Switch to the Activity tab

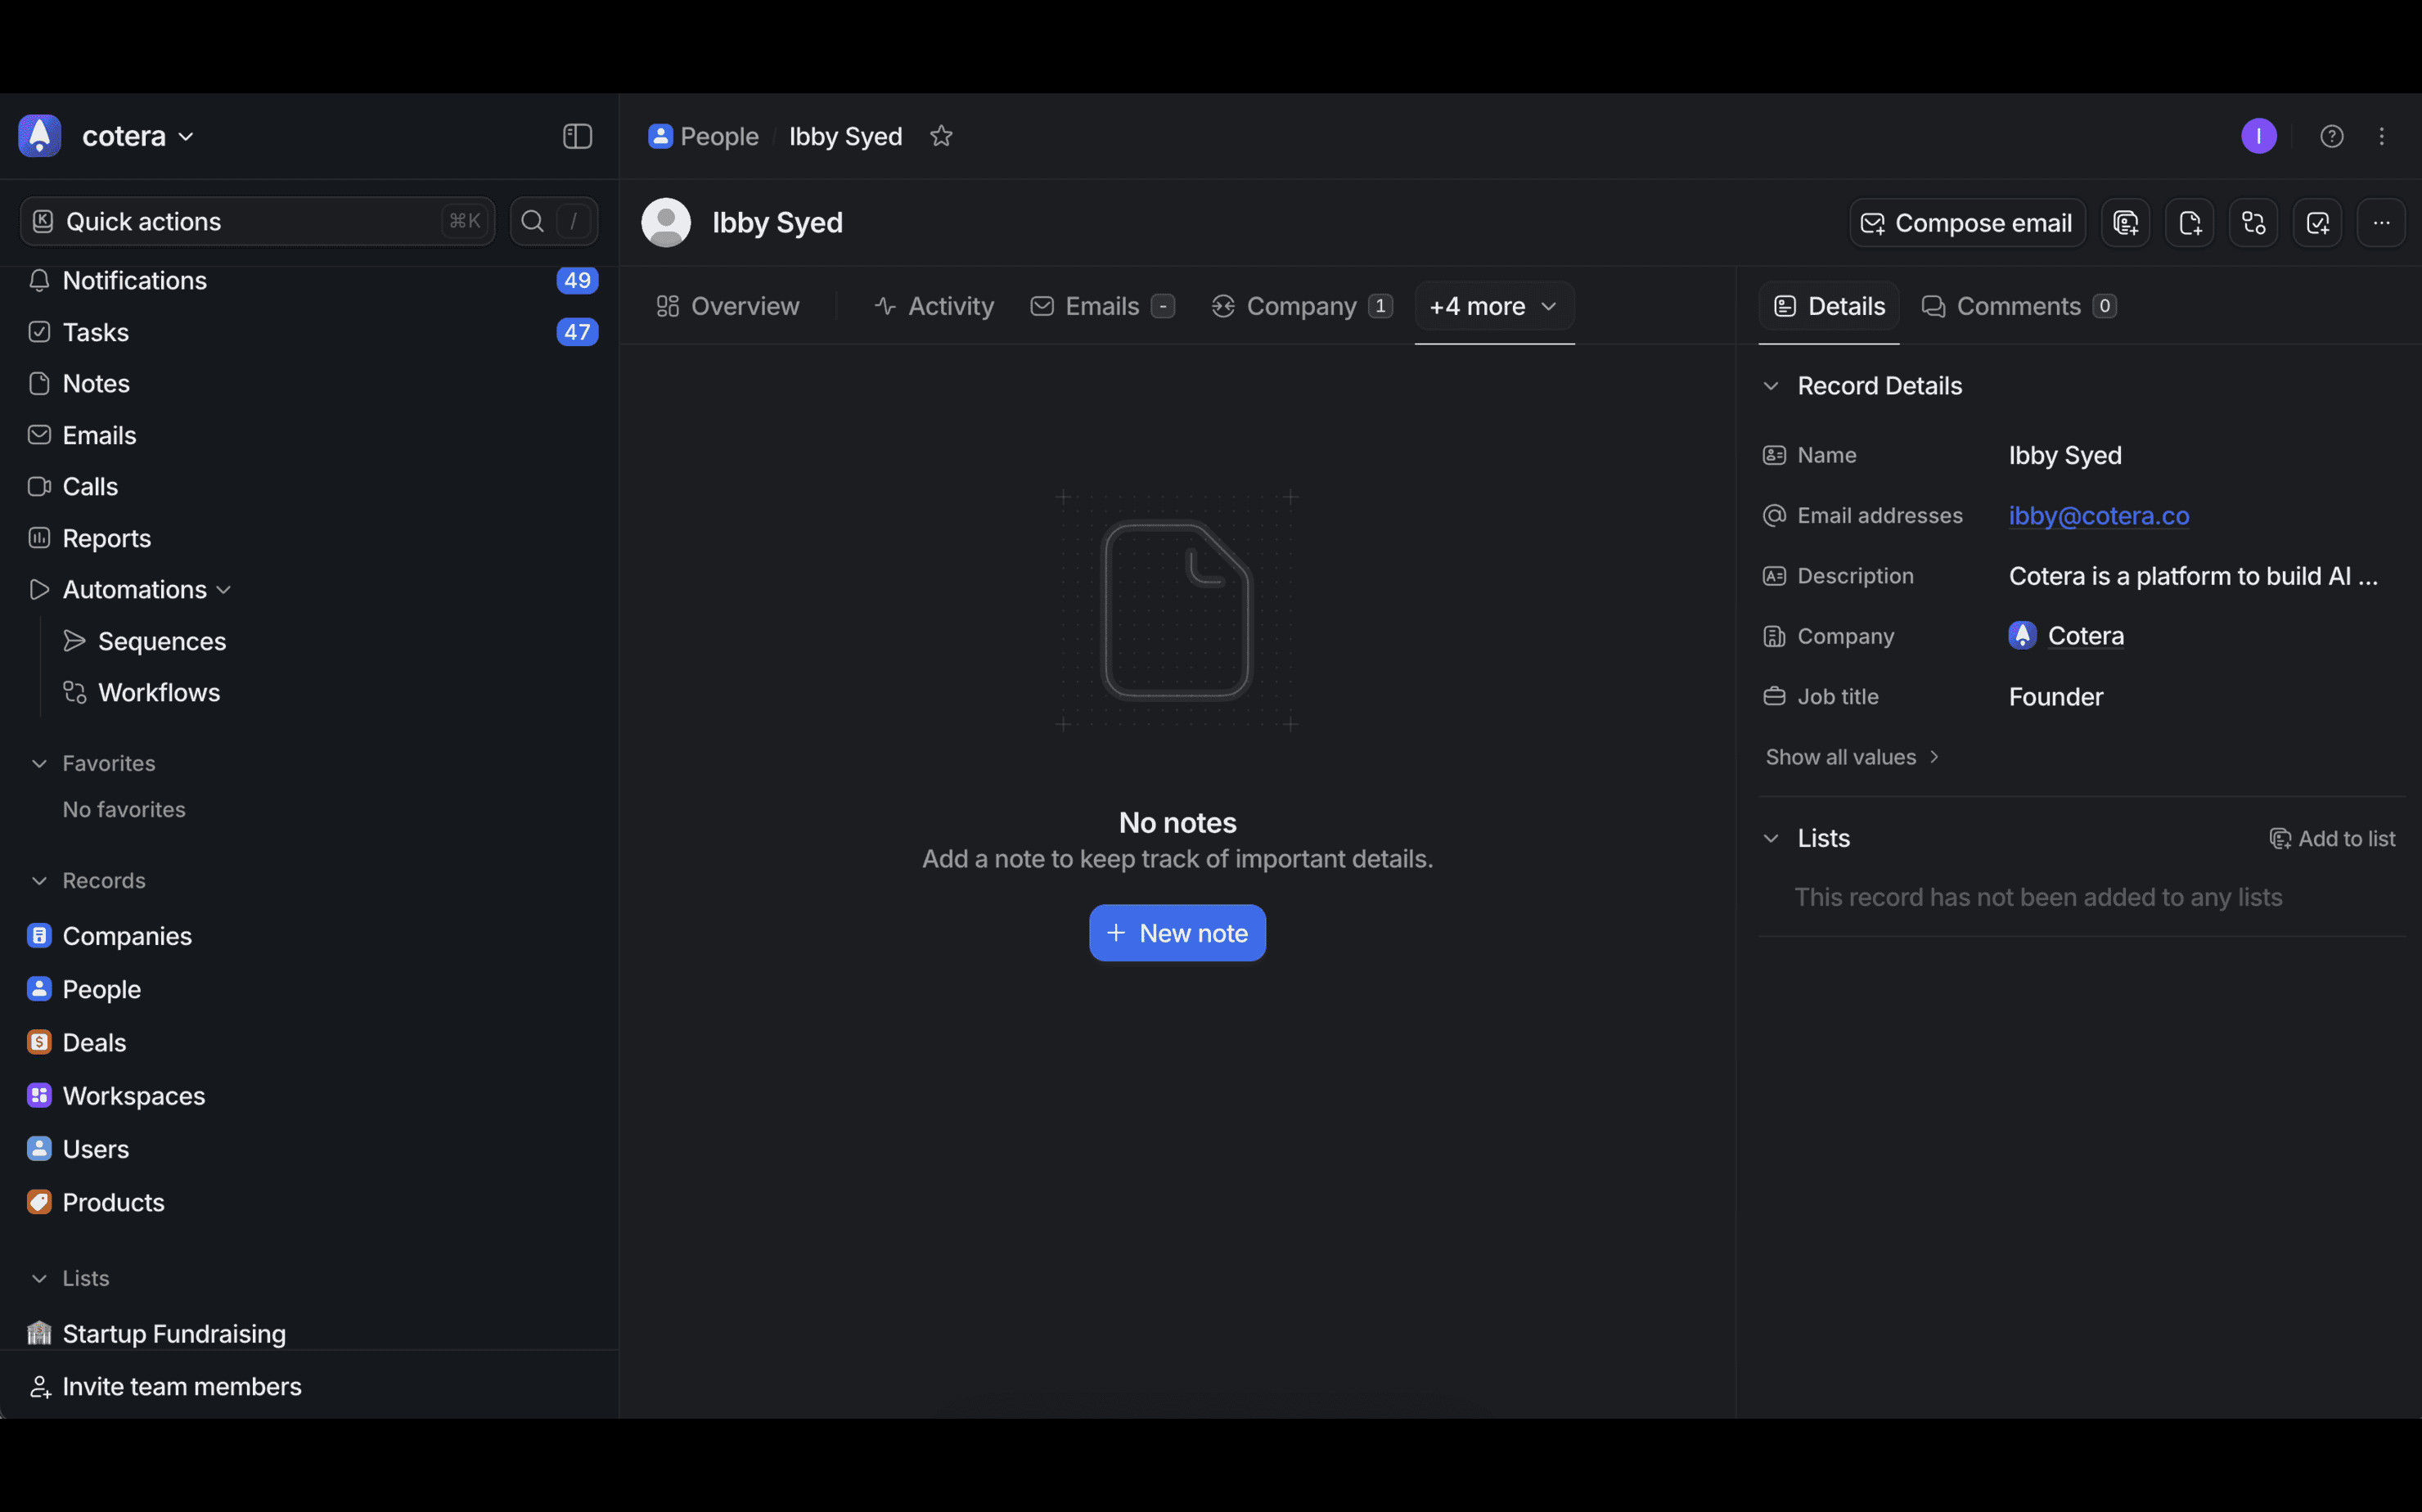934,306
